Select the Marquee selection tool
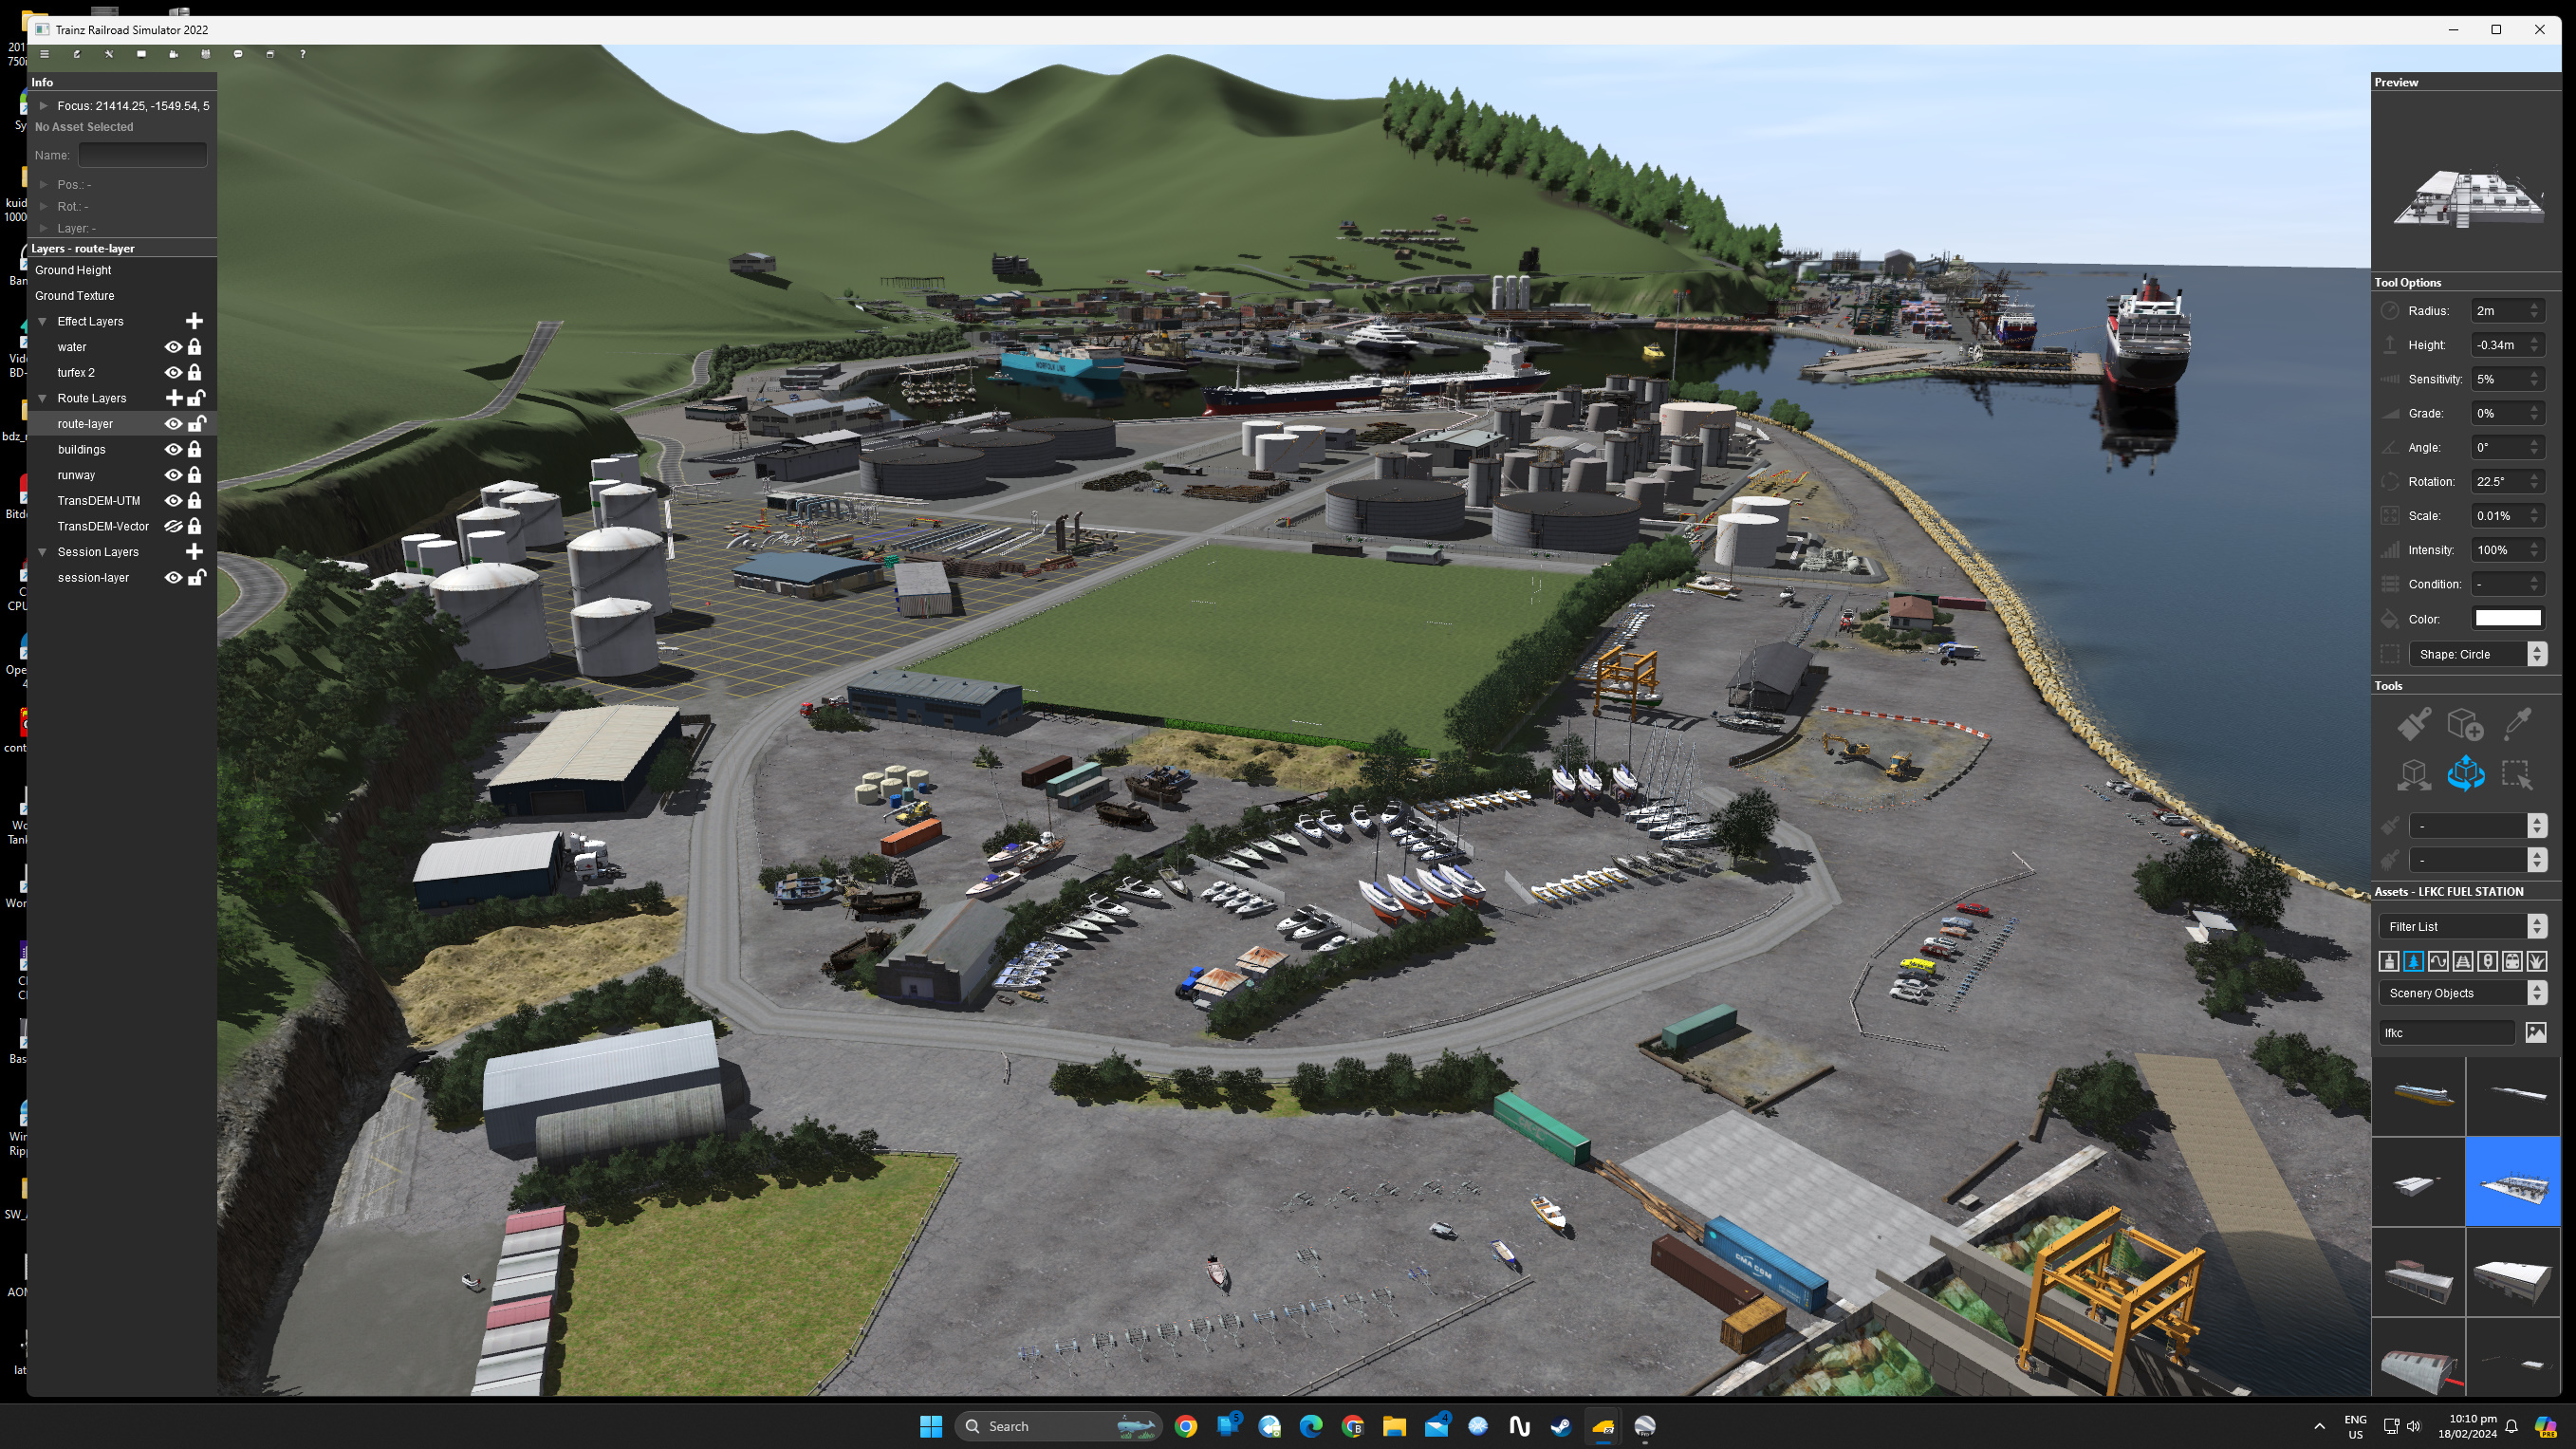 [2517, 774]
